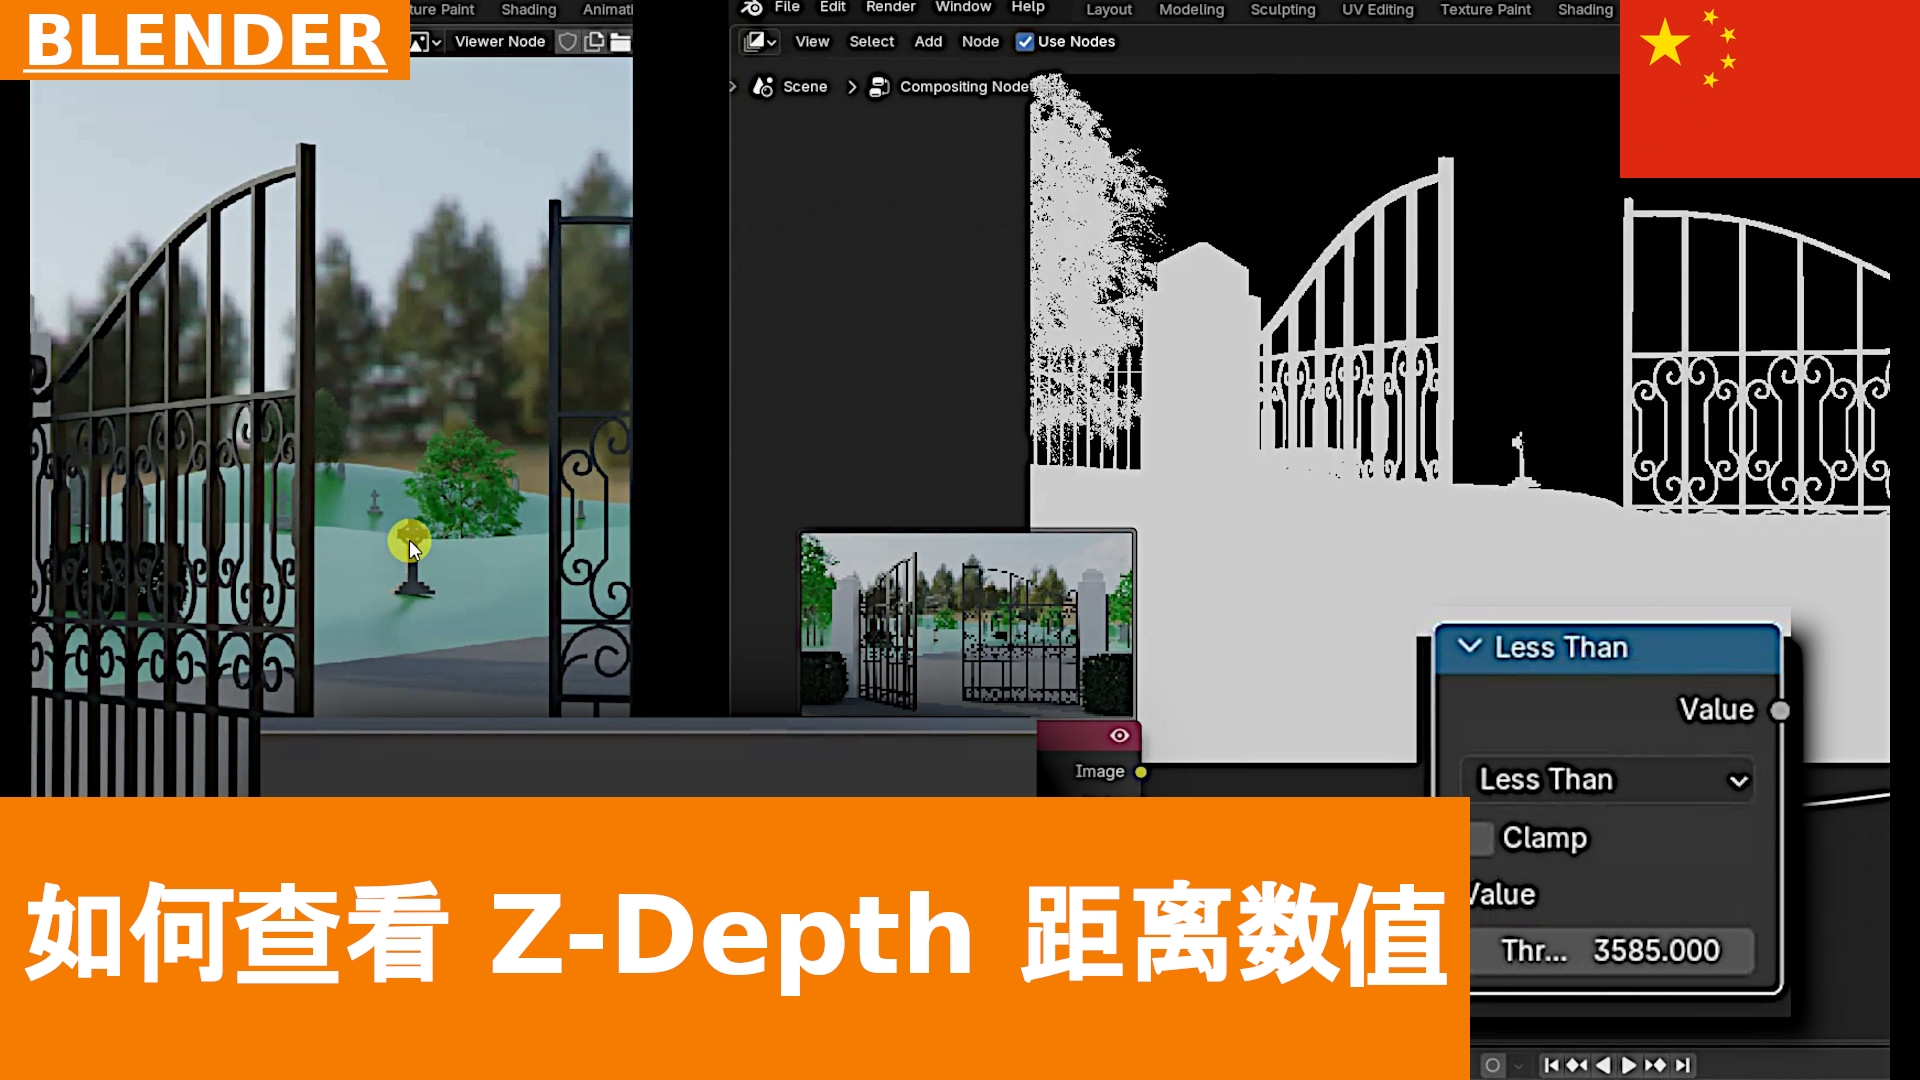Click the Scene breadcrumb icon
The height and width of the screenshot is (1080, 1920).
point(763,87)
